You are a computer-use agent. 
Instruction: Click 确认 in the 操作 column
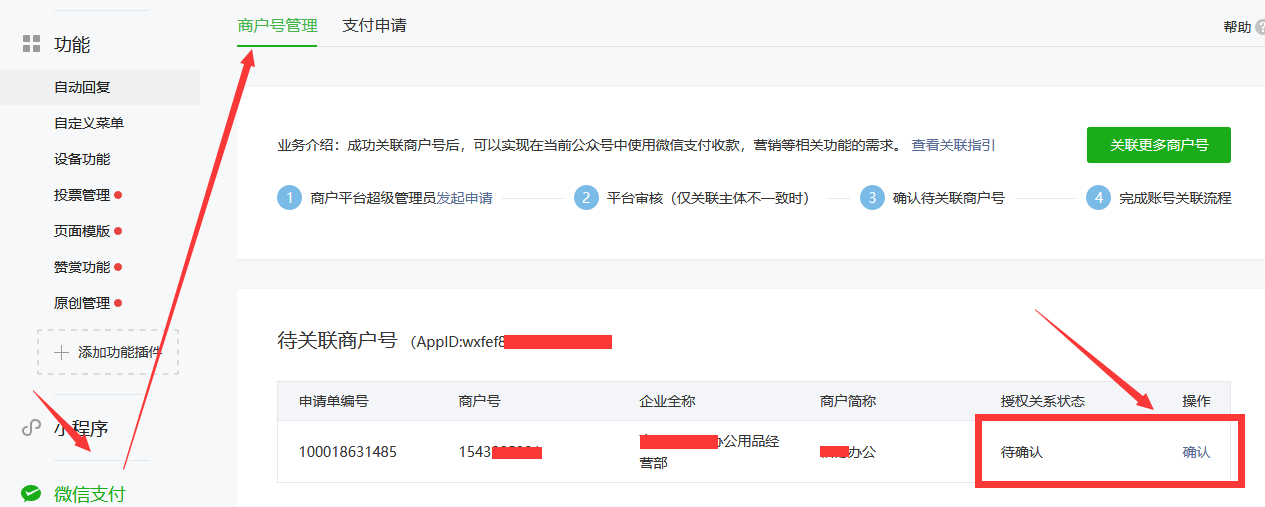[1196, 452]
